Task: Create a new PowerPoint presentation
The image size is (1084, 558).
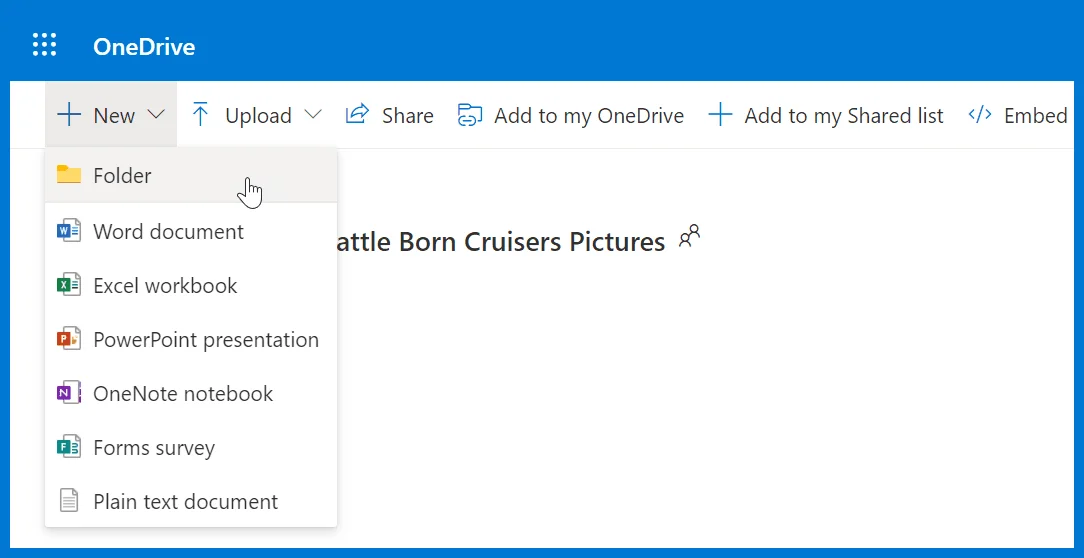Action: (x=191, y=340)
